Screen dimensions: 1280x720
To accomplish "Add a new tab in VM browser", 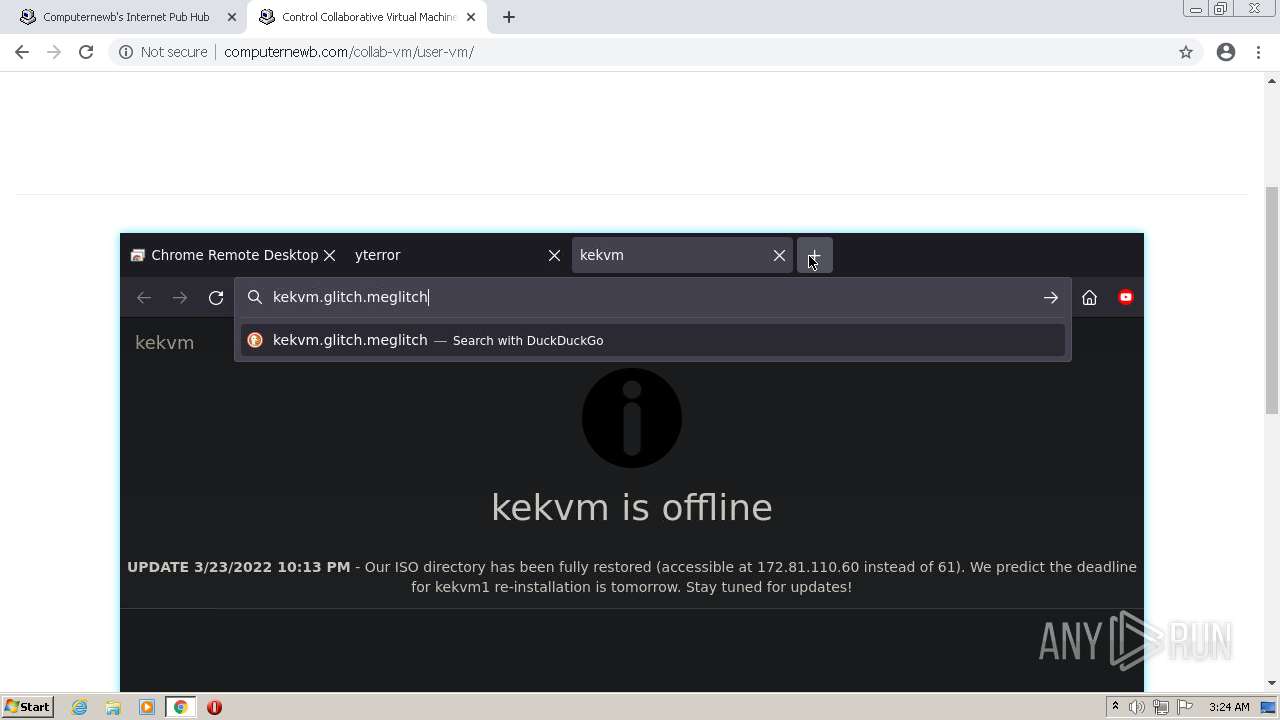I will click(x=814, y=255).
